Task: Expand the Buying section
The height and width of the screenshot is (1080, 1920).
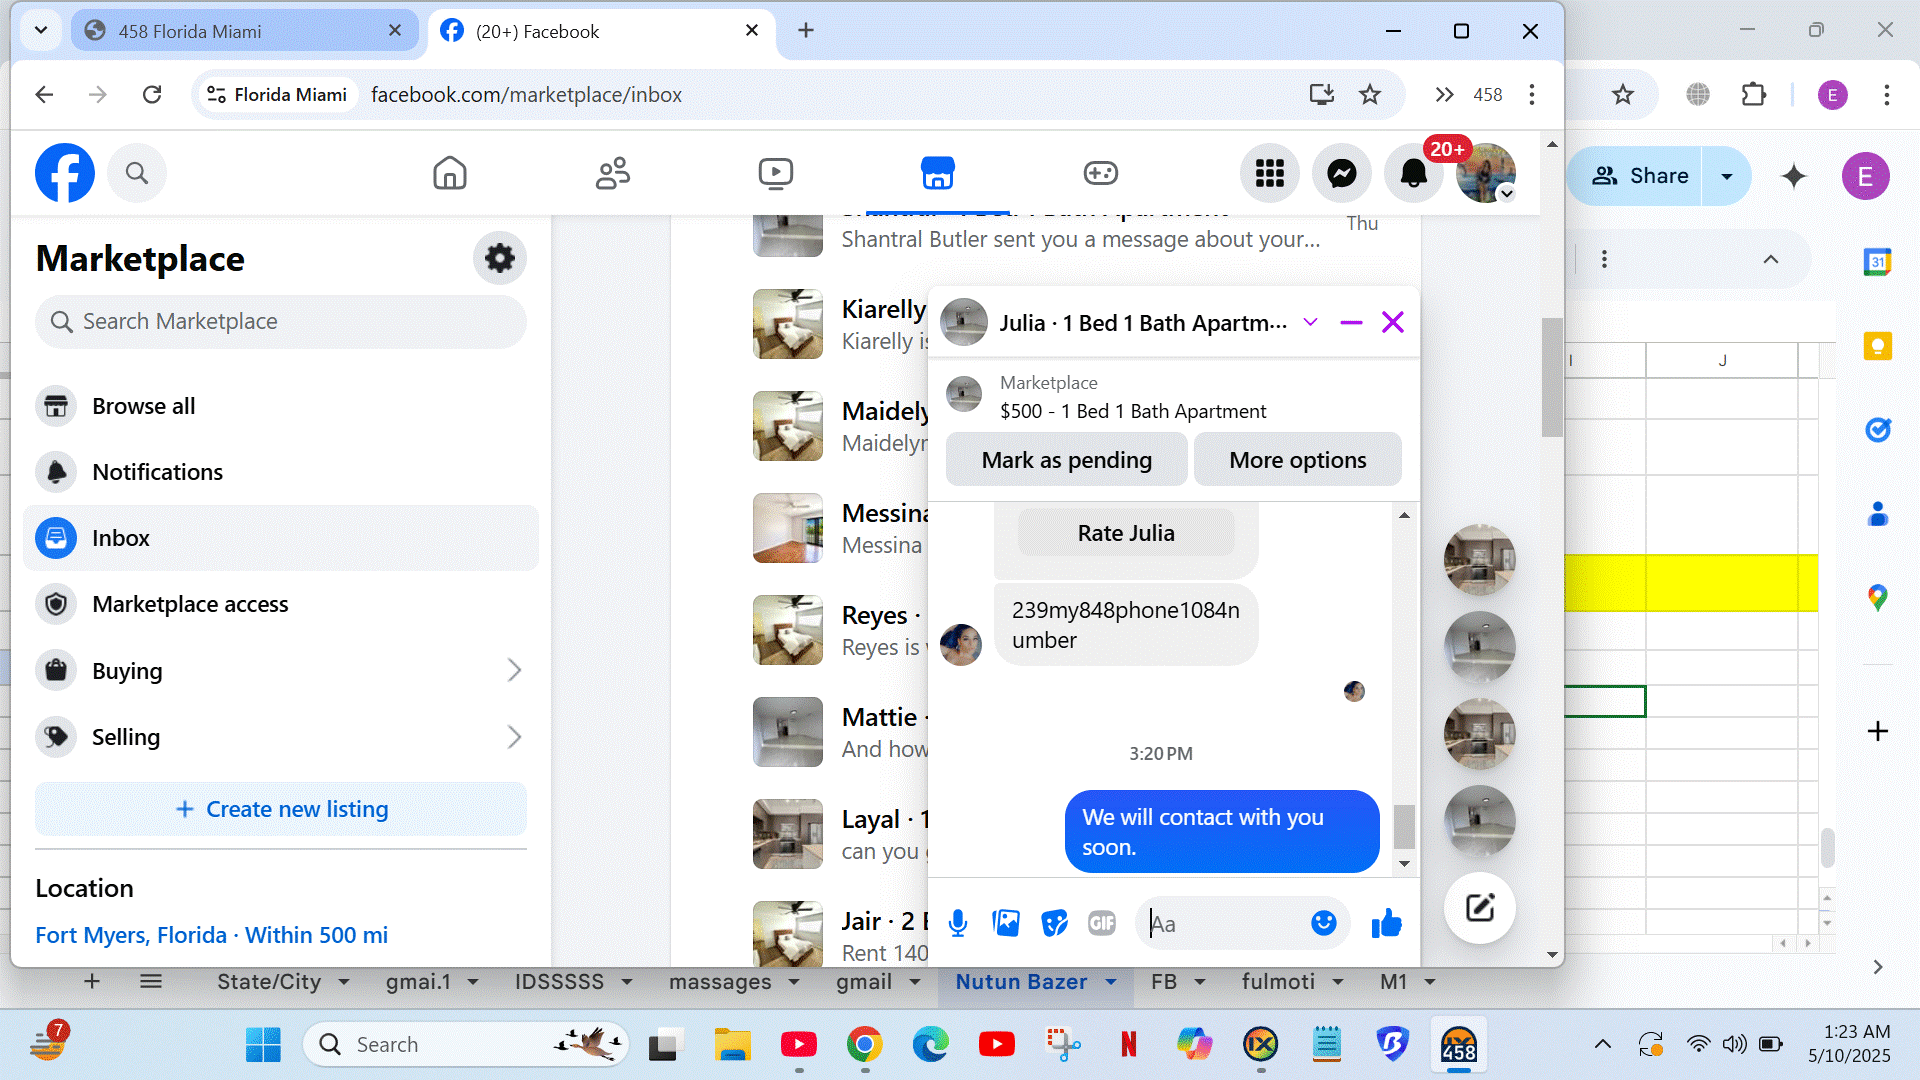Action: pyautogui.click(x=513, y=671)
